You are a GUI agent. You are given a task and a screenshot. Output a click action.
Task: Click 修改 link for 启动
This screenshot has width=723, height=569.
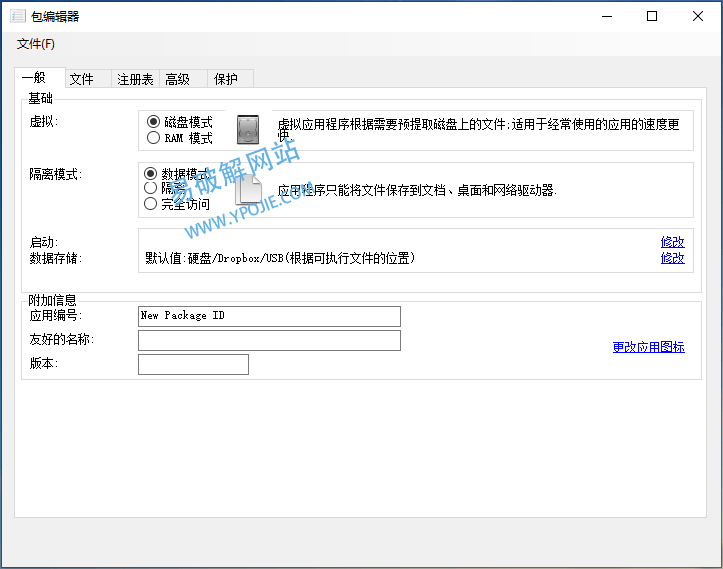[672, 242]
